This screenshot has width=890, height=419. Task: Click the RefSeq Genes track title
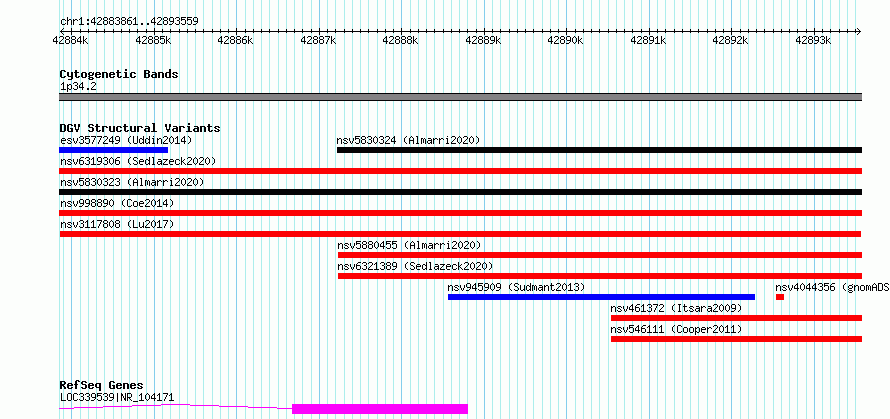[x=102, y=386]
